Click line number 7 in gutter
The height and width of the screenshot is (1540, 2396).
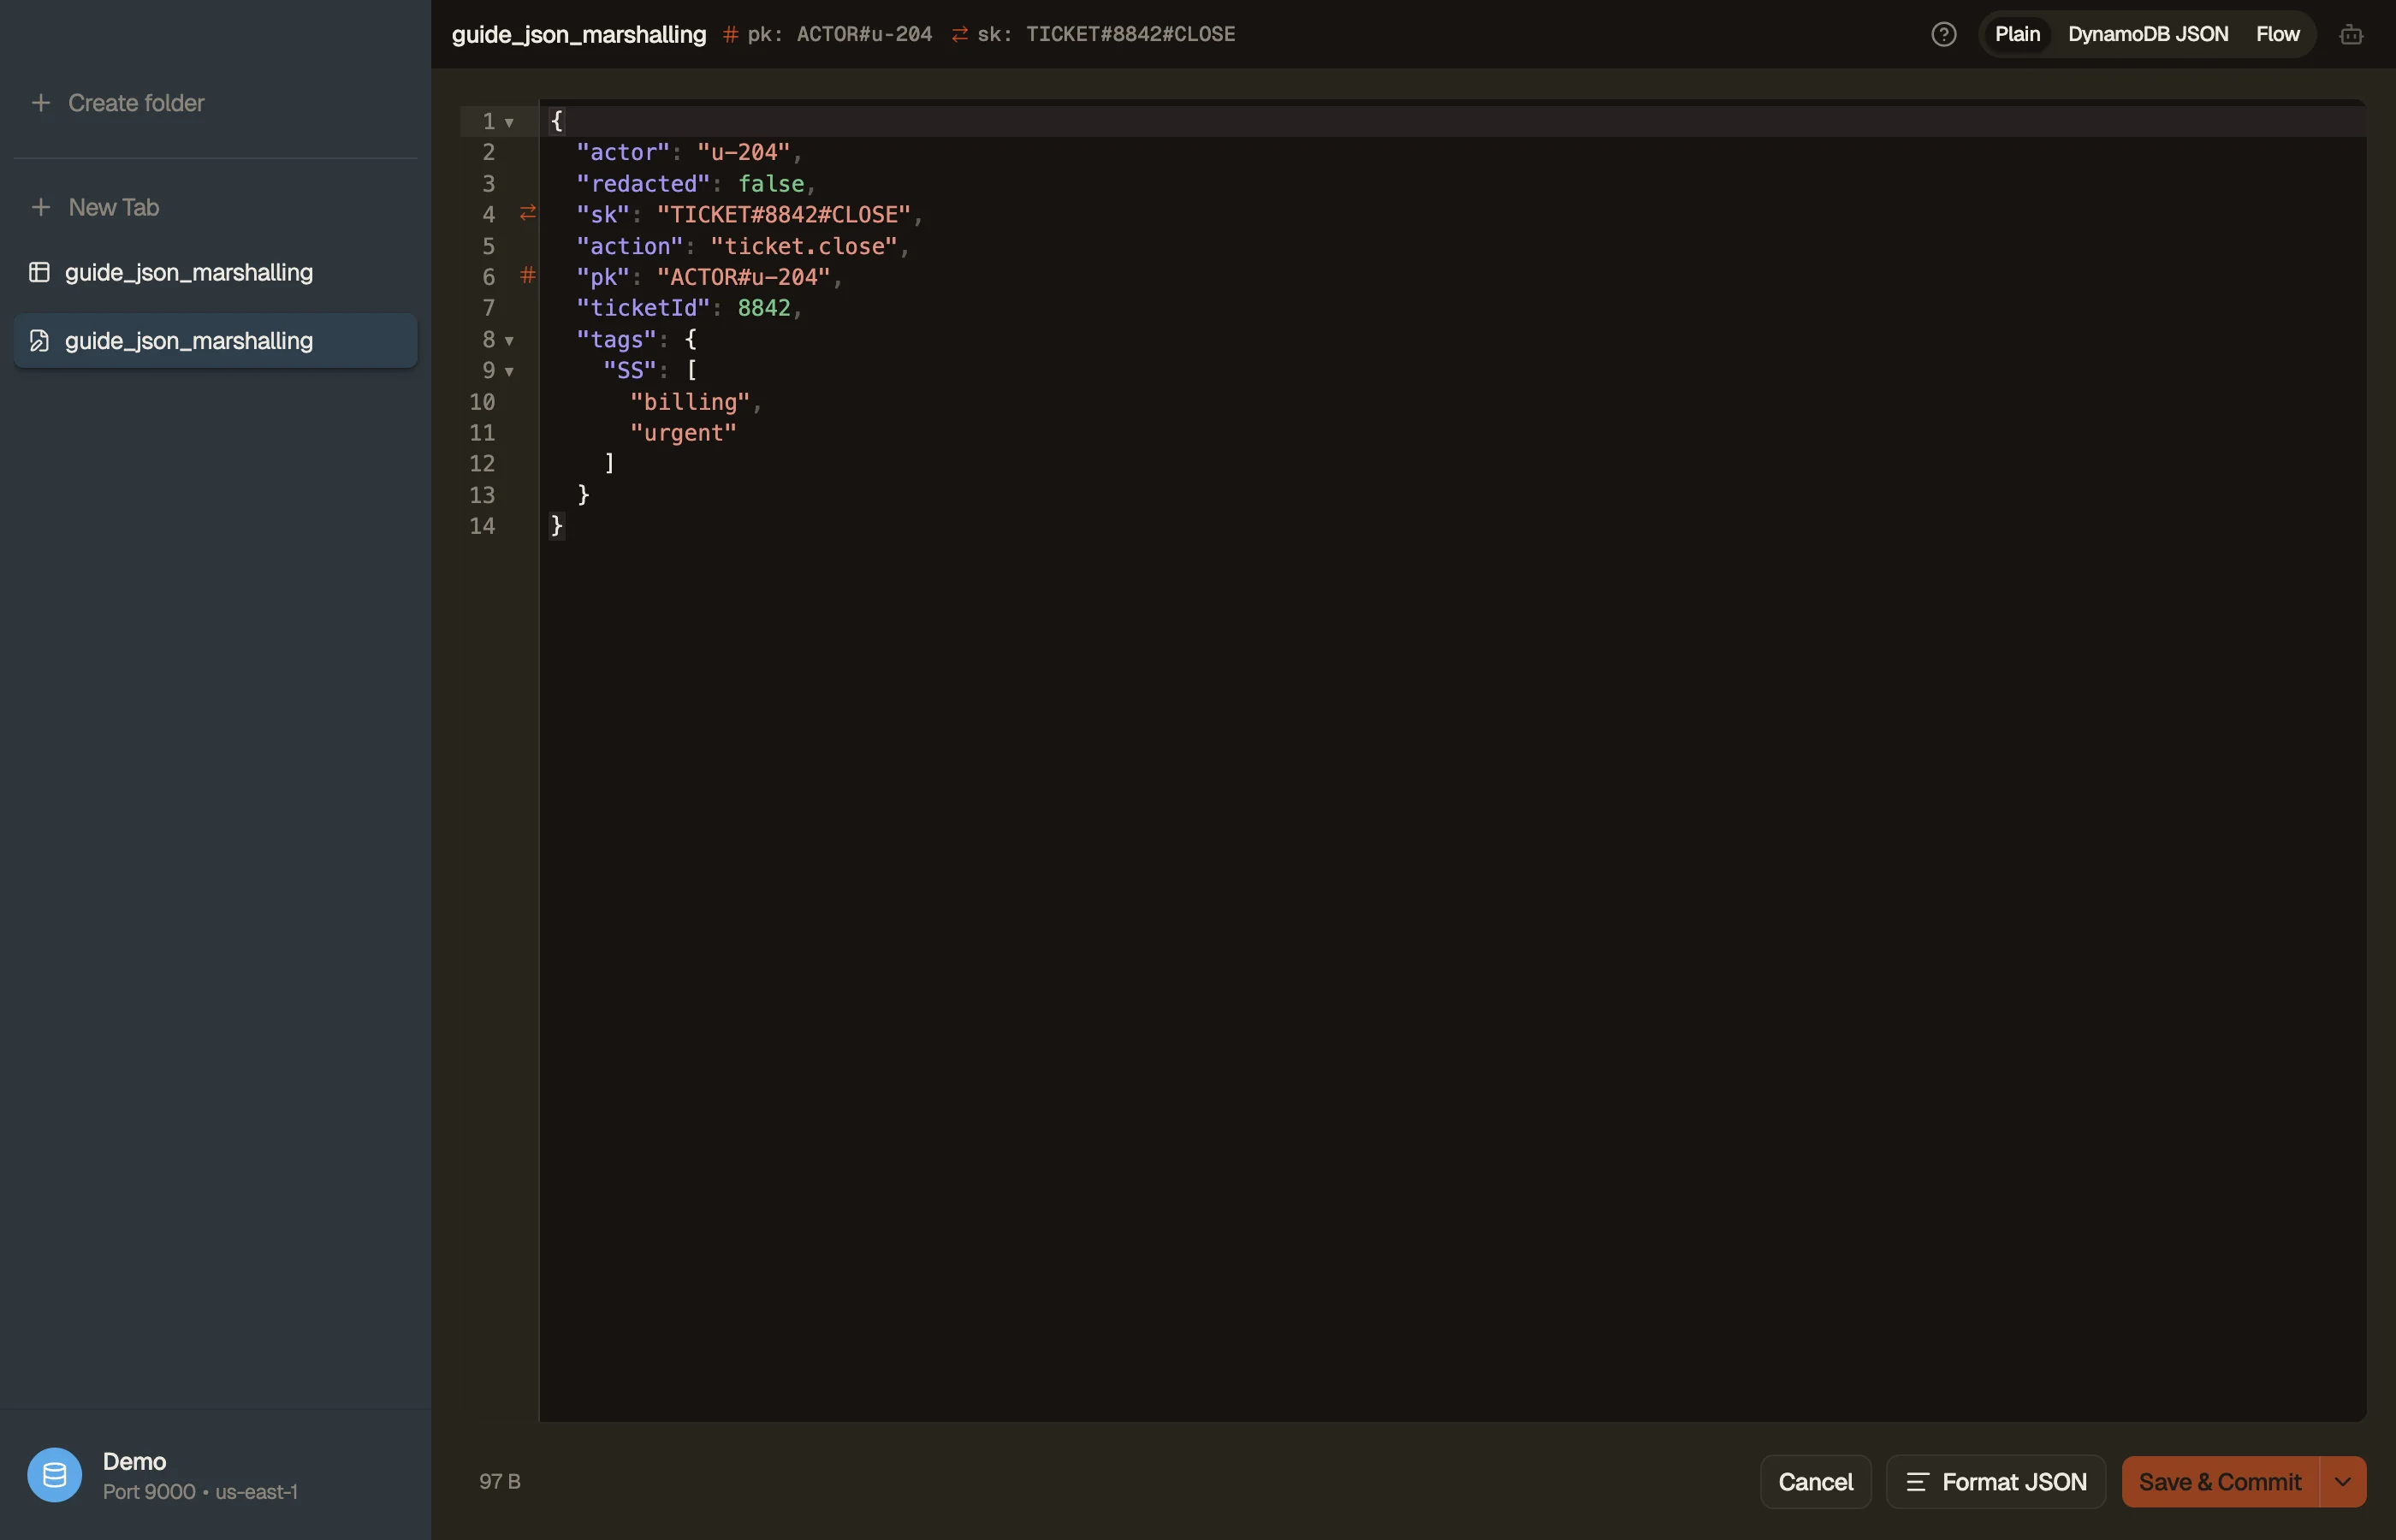tap(489, 308)
